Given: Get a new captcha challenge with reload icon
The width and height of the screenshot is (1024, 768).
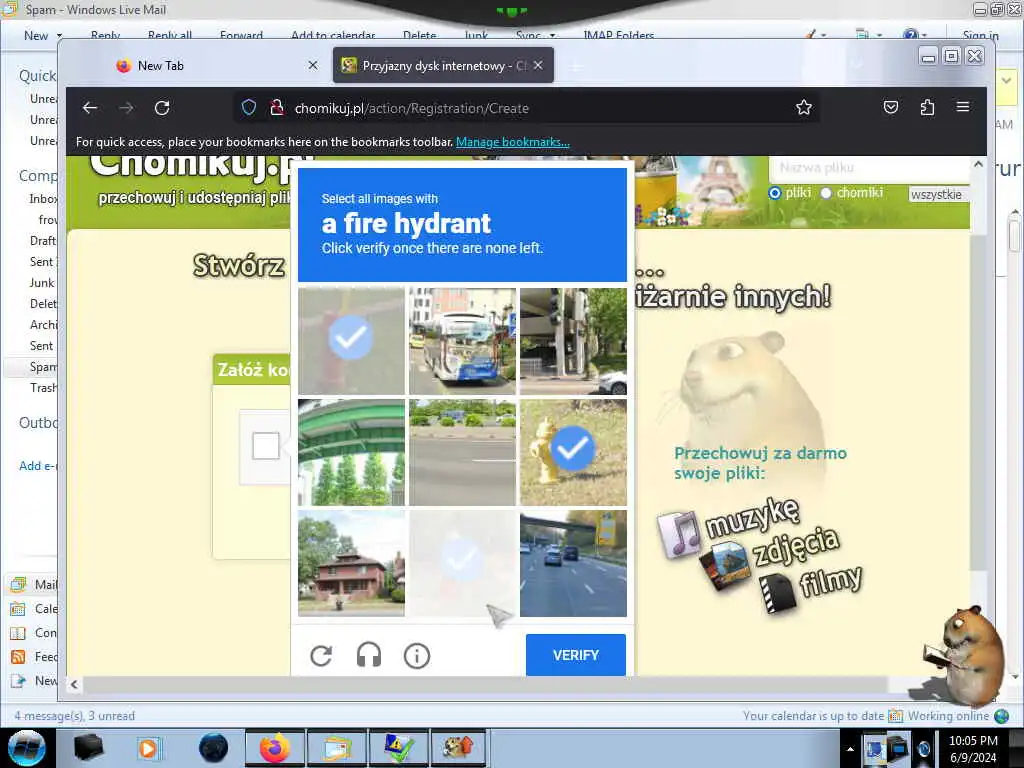Looking at the screenshot, I should (x=321, y=655).
